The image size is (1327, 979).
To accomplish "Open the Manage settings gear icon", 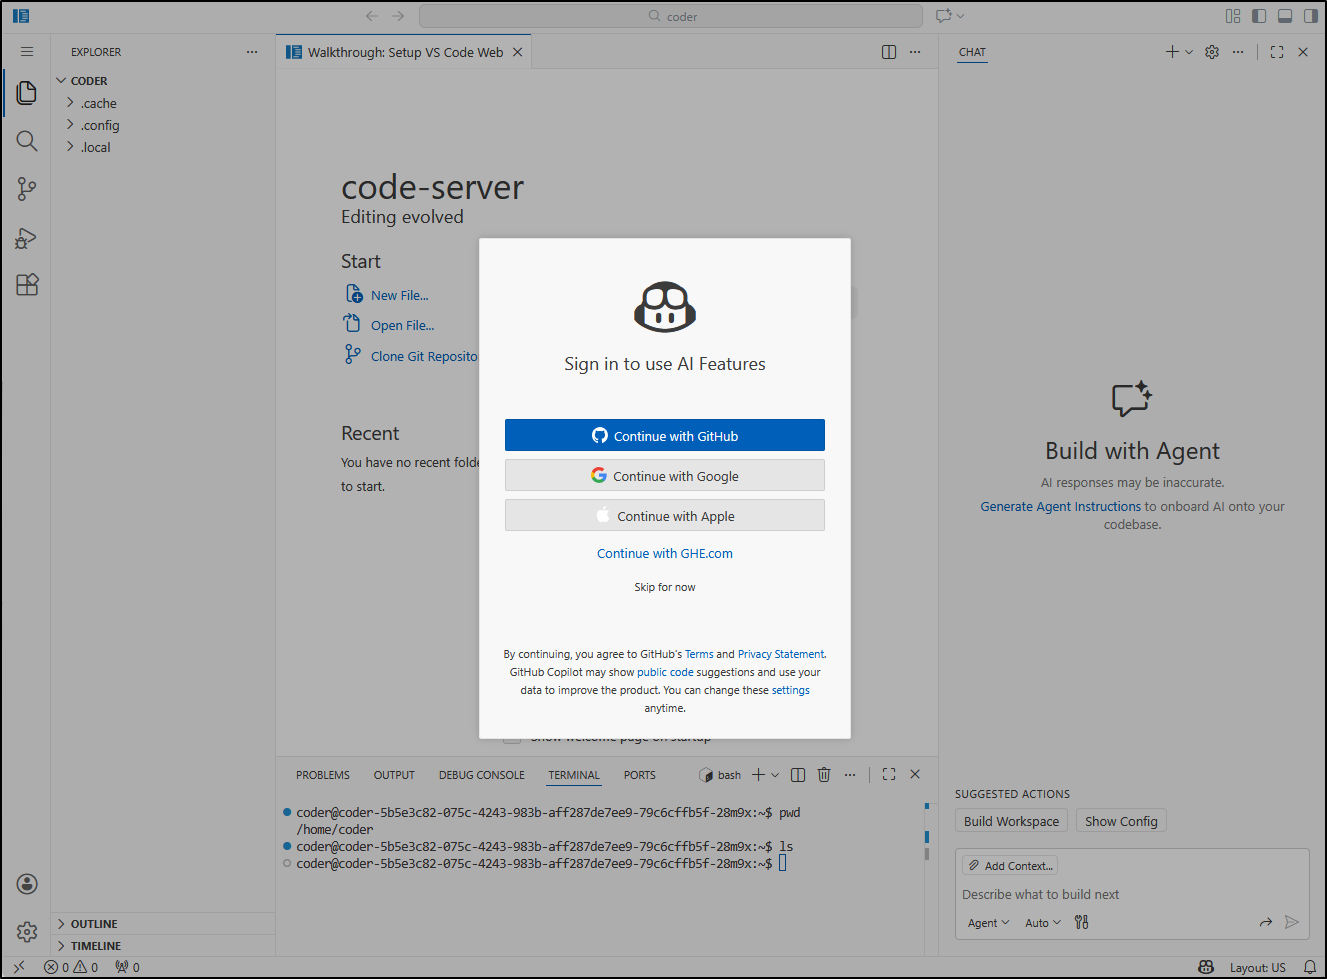I will (x=26, y=931).
